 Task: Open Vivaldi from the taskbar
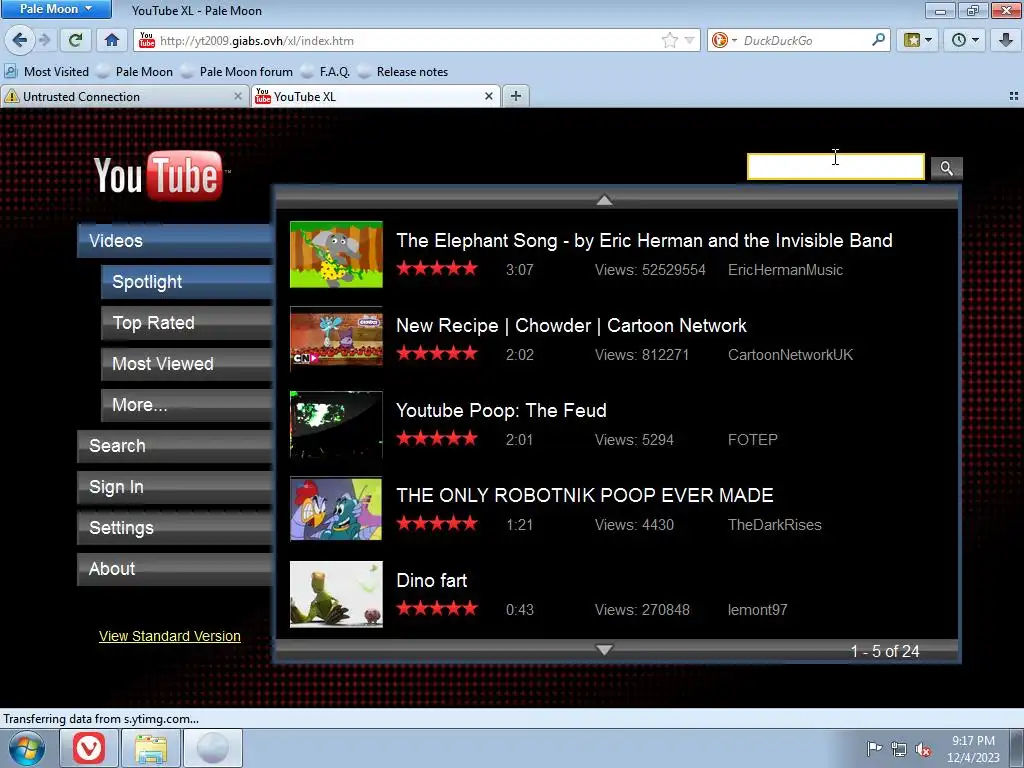[x=88, y=748]
